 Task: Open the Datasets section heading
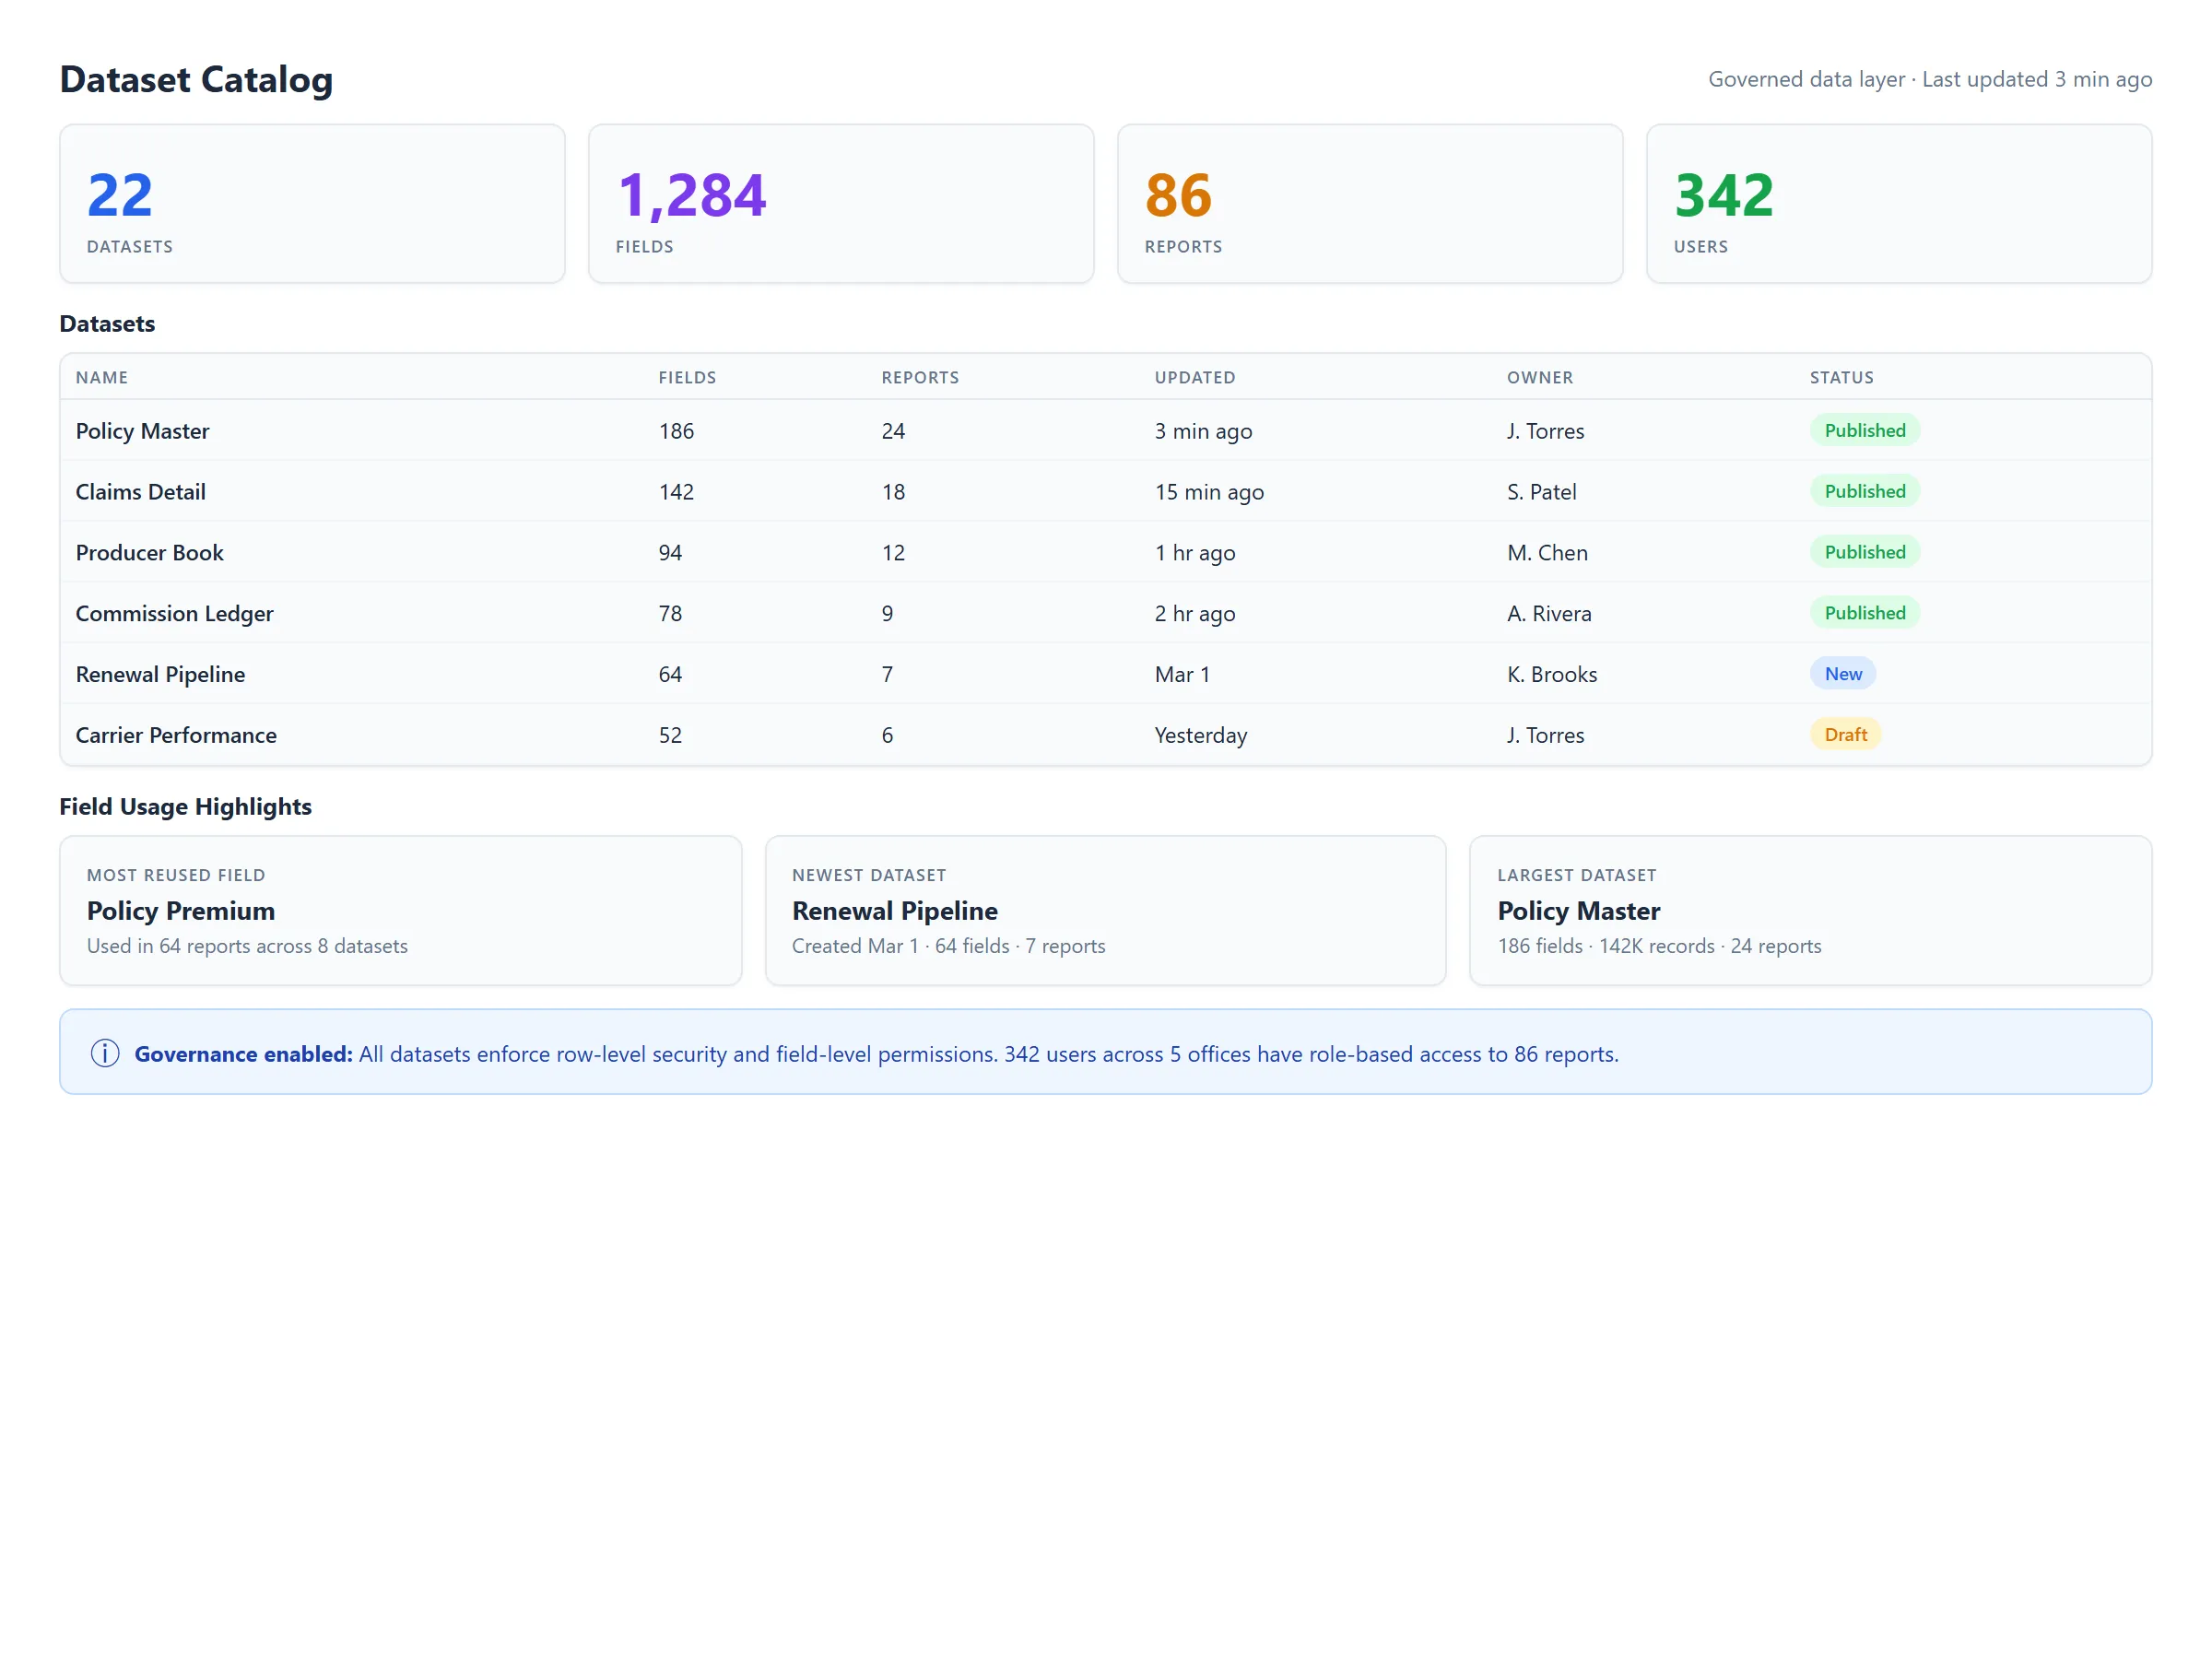[x=107, y=323]
